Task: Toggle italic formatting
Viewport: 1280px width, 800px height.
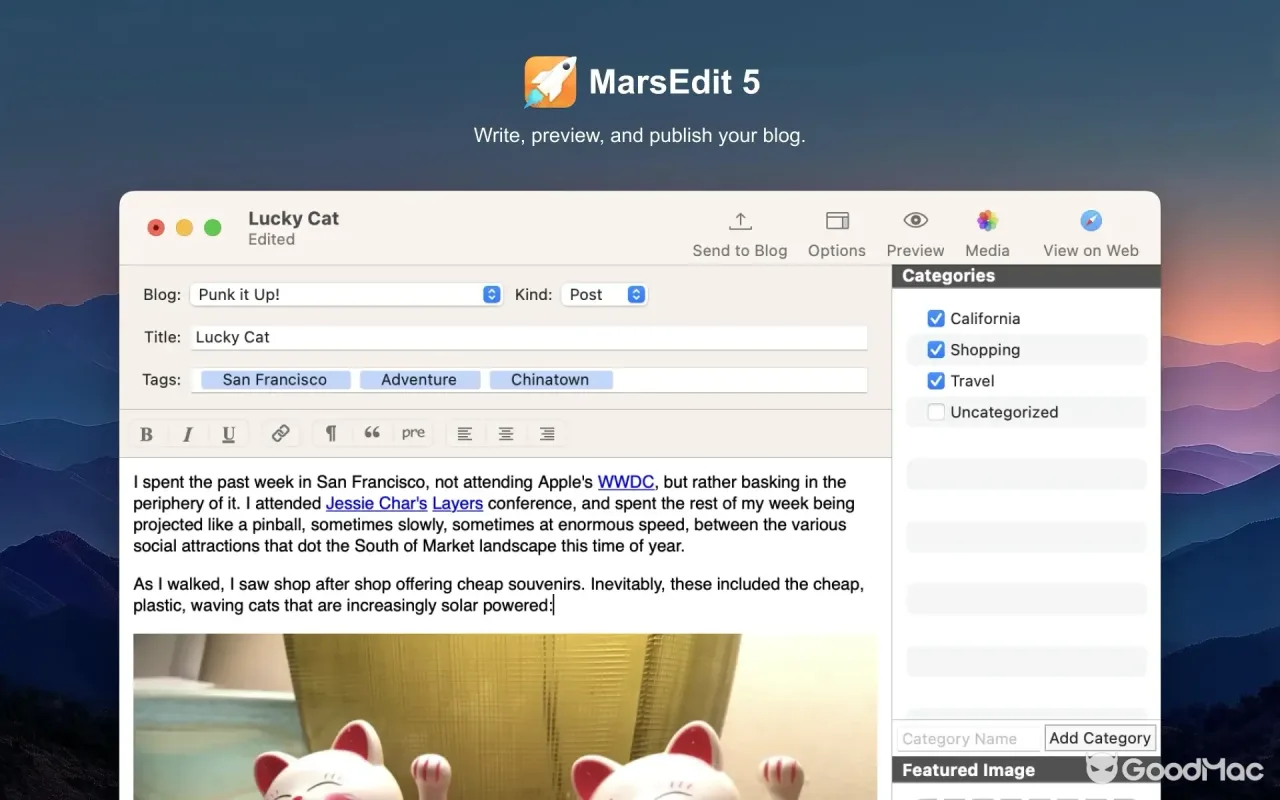Action: point(187,434)
